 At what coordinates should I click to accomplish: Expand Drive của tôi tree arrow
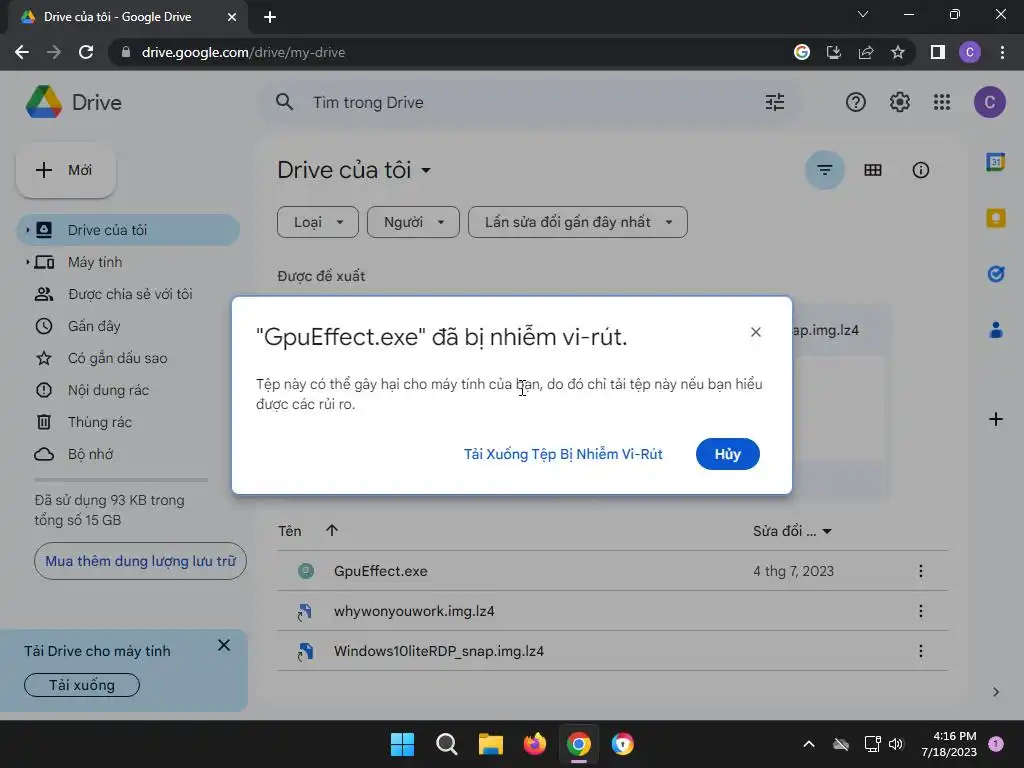click(x=27, y=230)
